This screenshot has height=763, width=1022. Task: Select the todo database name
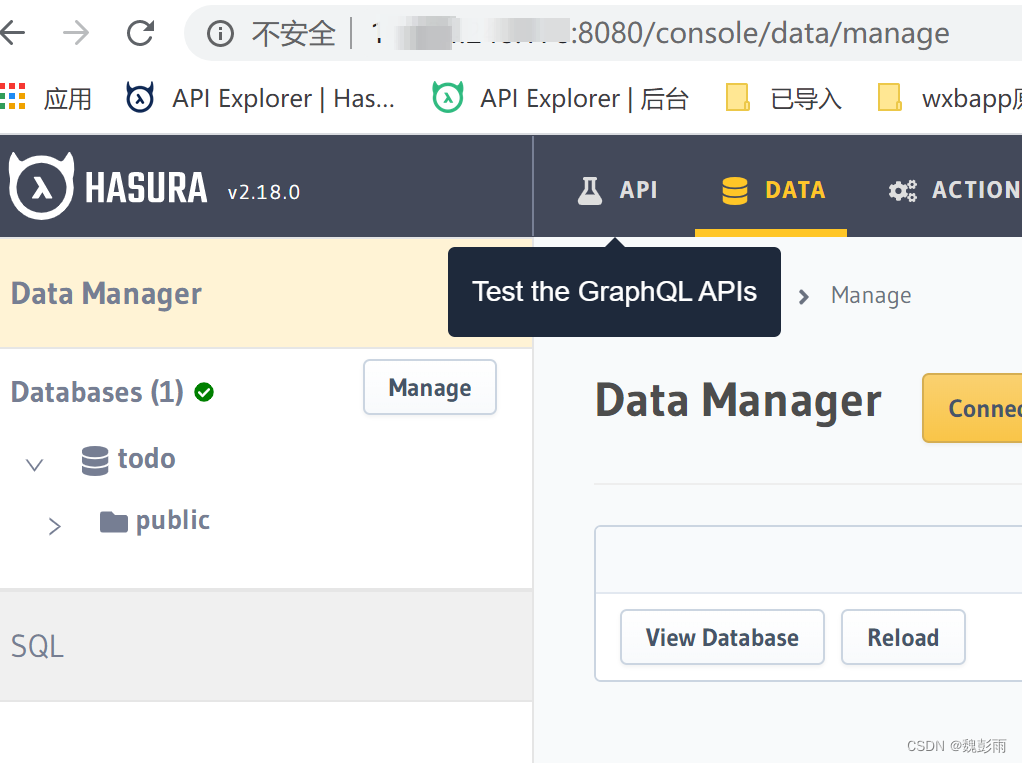pos(147,459)
